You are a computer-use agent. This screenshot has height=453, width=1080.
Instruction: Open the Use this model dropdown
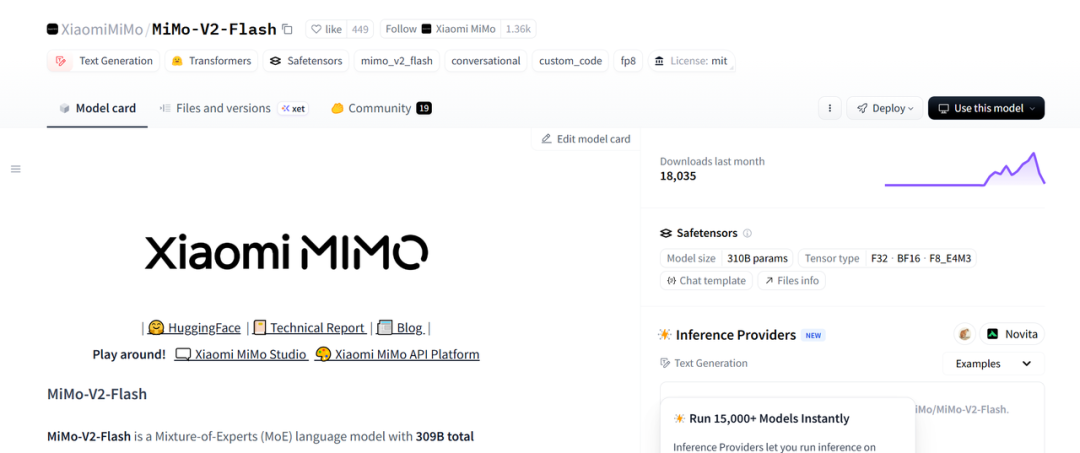[986, 108]
